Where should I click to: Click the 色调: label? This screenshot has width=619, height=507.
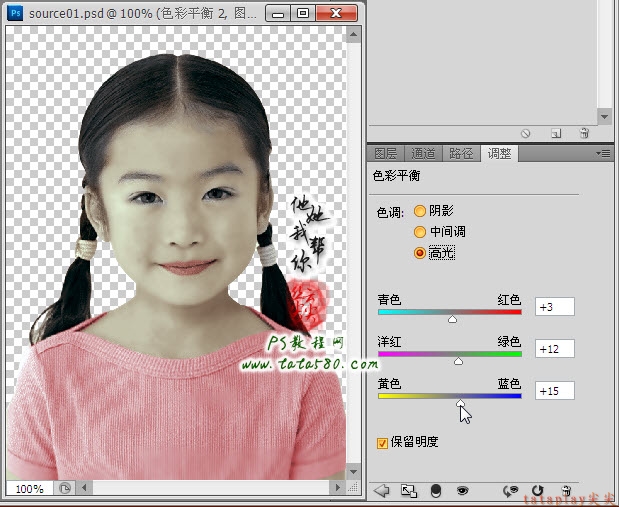[x=390, y=212]
